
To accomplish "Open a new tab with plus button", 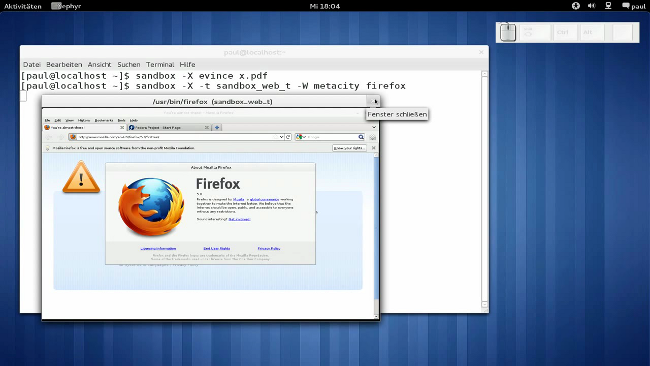I will coord(217,128).
